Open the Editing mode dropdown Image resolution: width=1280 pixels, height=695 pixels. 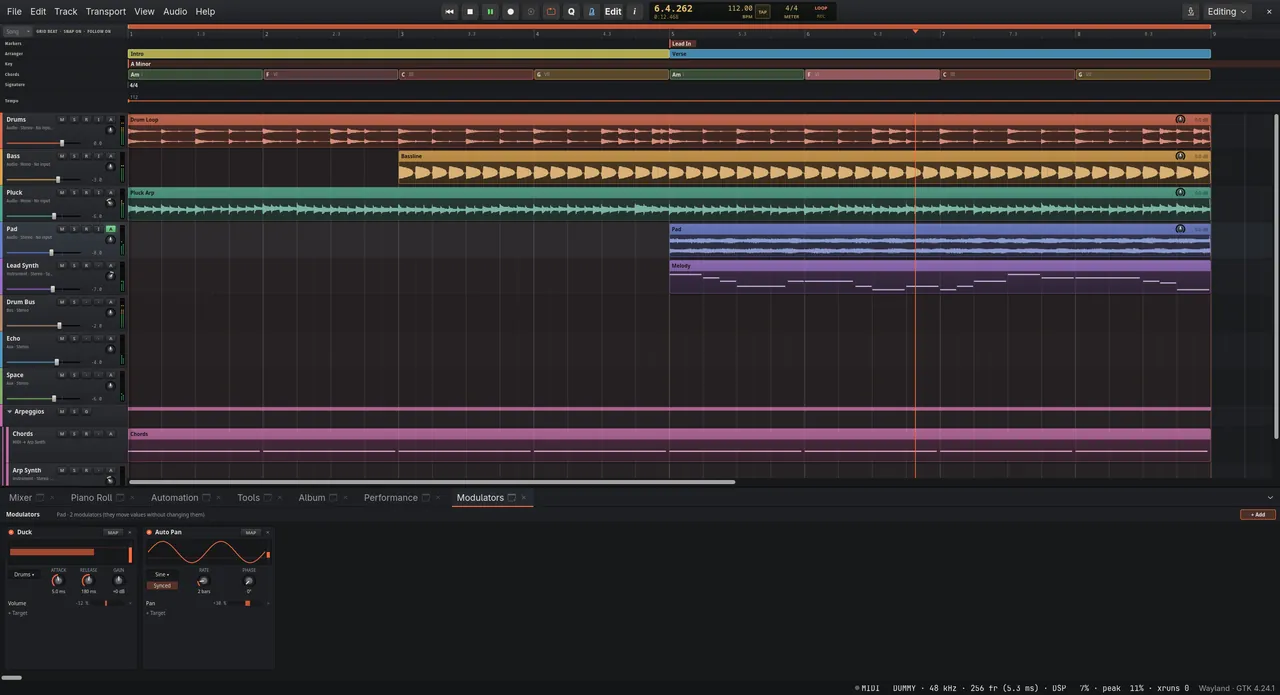tap(1228, 12)
